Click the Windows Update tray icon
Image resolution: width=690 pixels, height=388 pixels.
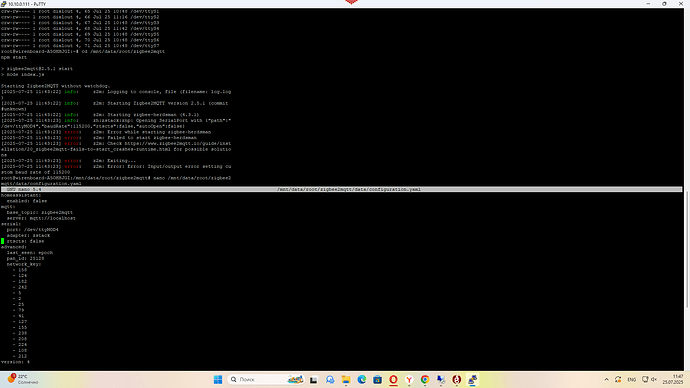(618, 379)
